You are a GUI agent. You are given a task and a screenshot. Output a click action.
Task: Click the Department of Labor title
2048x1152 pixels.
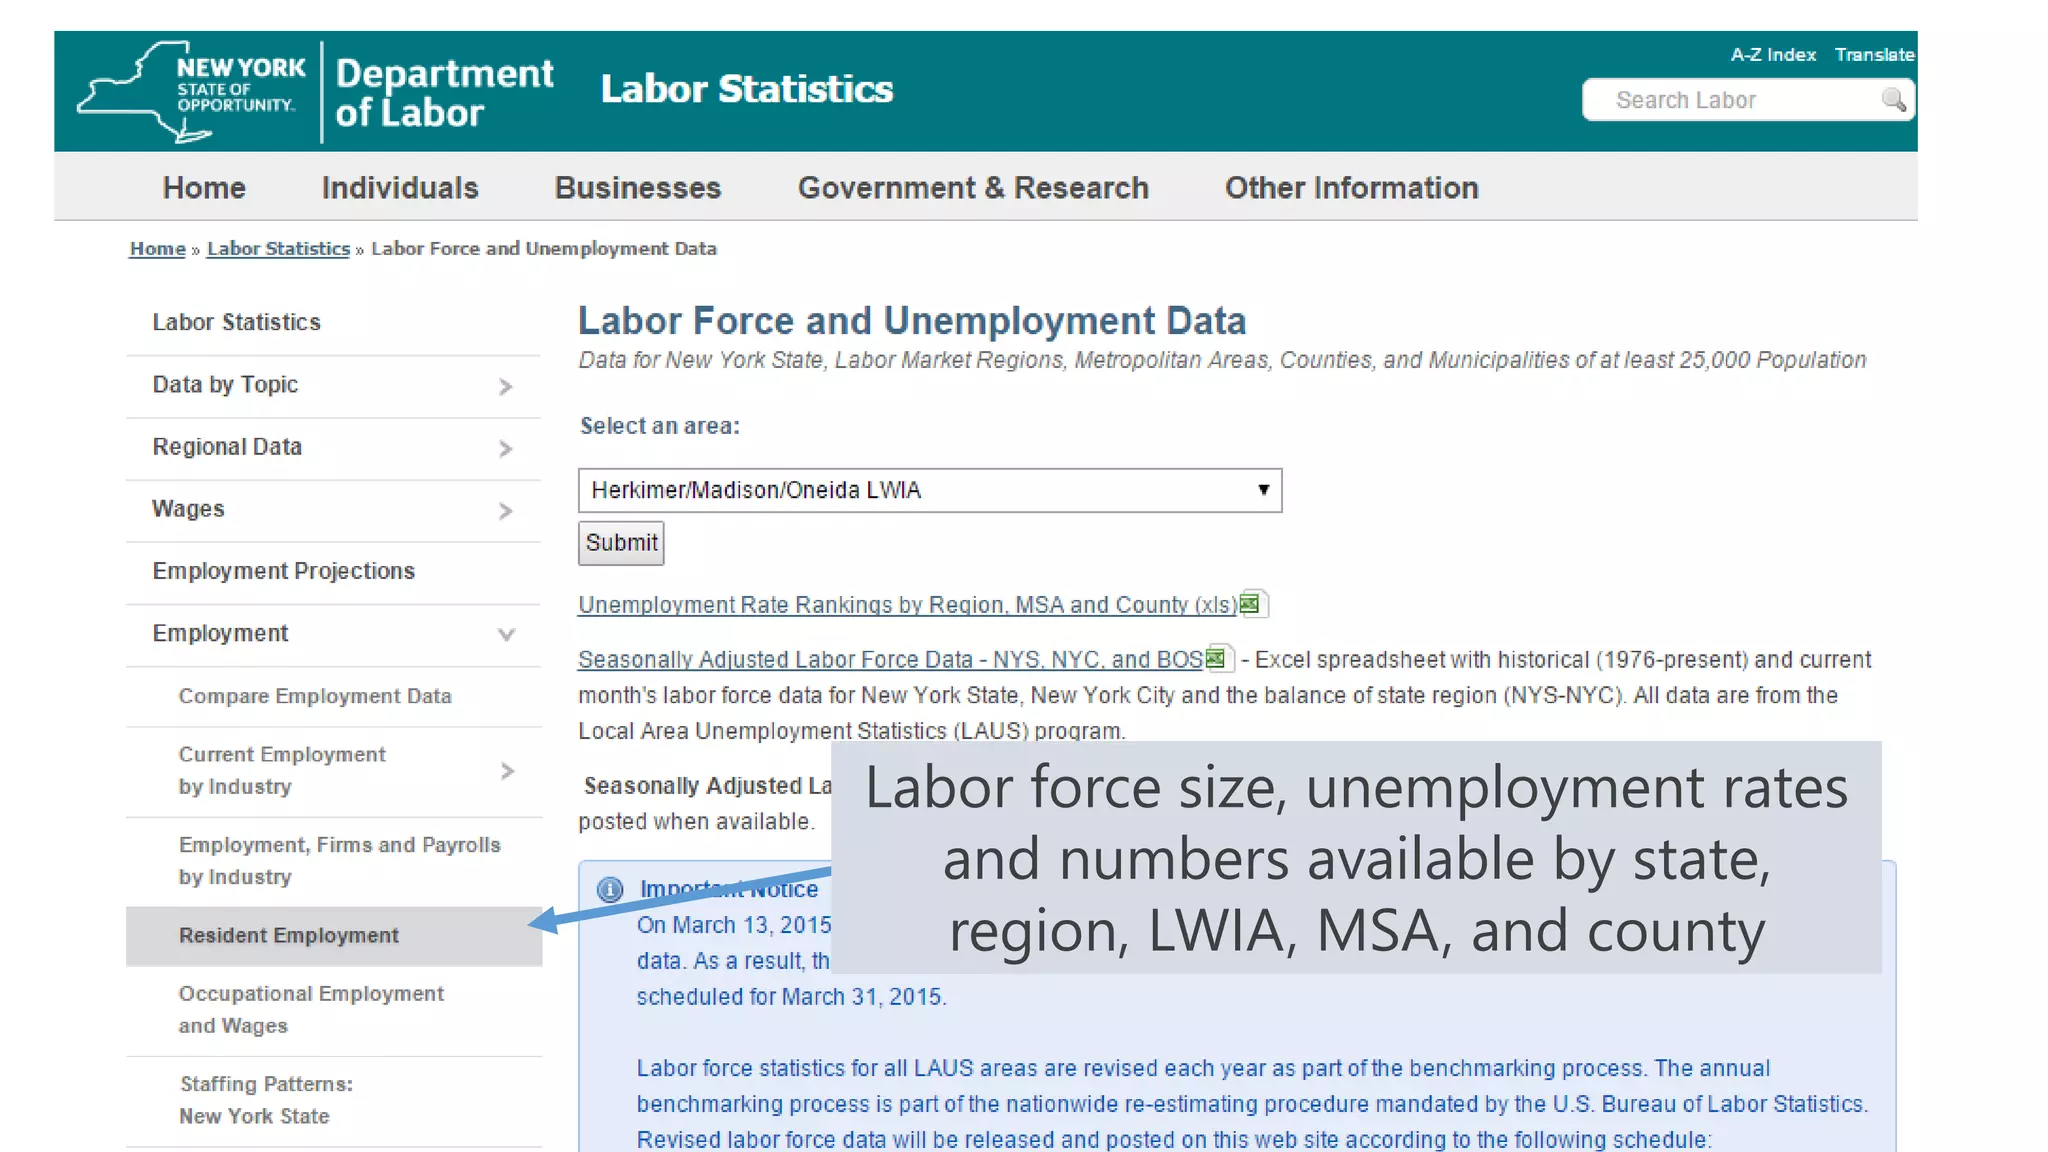click(444, 93)
